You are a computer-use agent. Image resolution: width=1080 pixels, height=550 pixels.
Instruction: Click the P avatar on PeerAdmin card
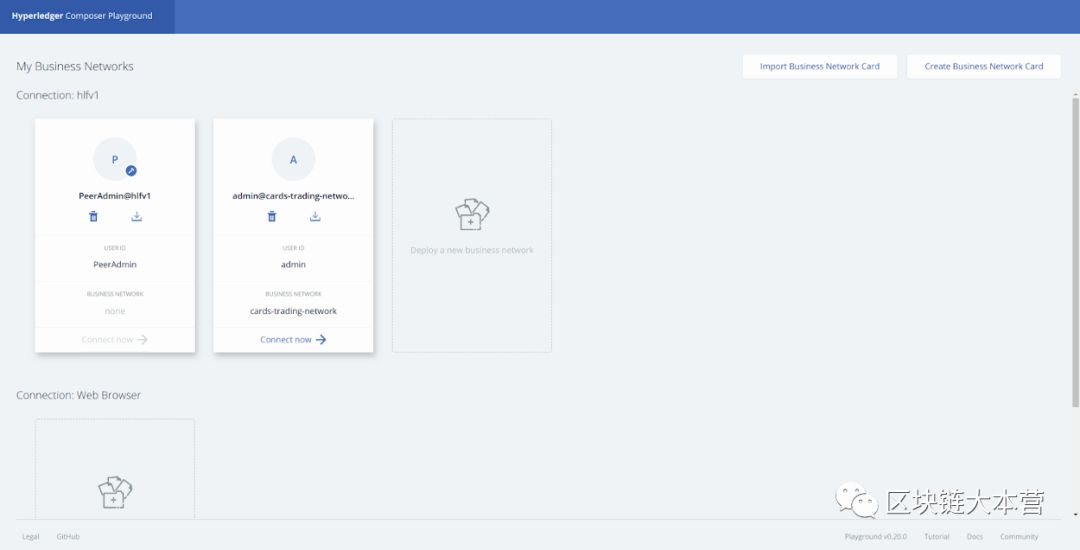[x=115, y=159]
